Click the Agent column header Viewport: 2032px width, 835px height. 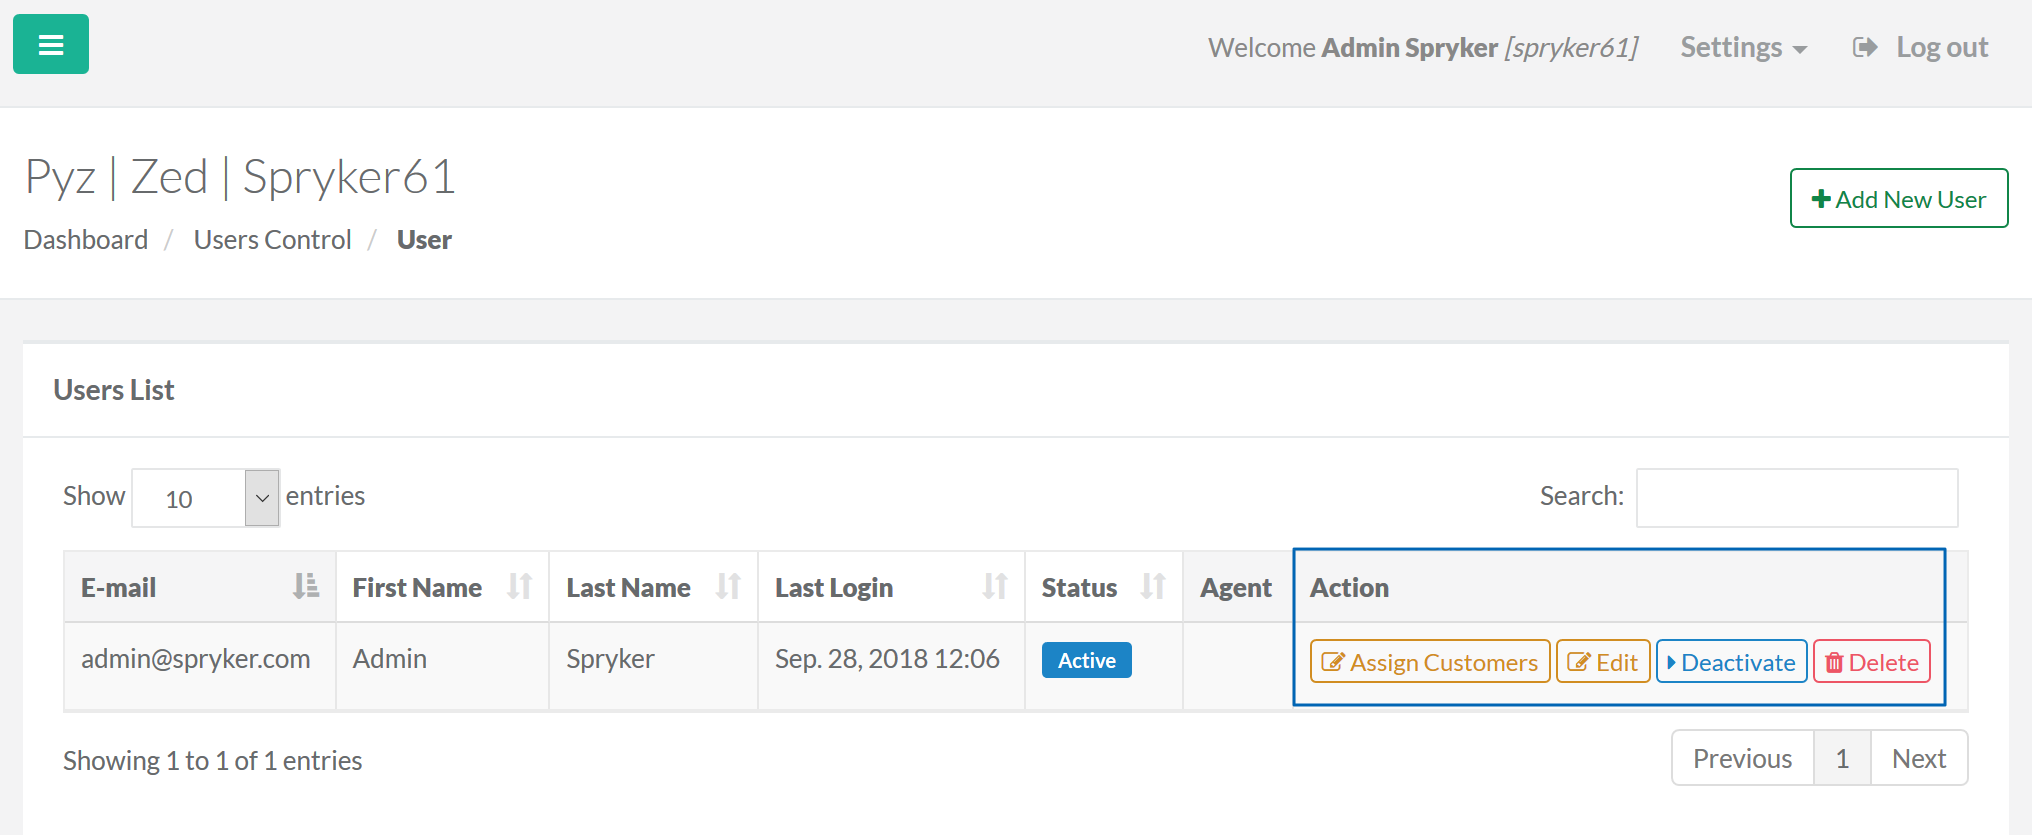1238,587
